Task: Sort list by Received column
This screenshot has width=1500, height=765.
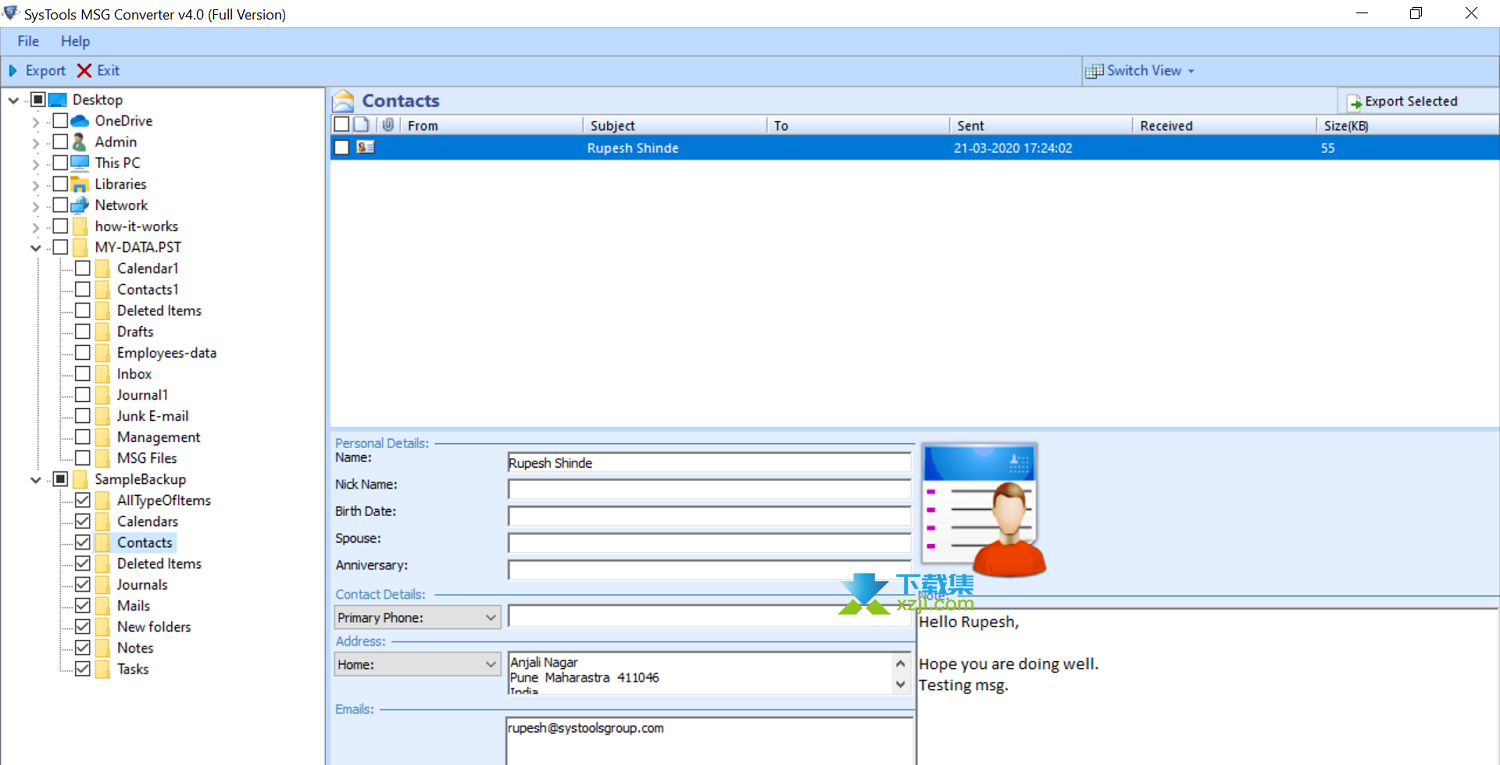Action: click(x=1224, y=125)
